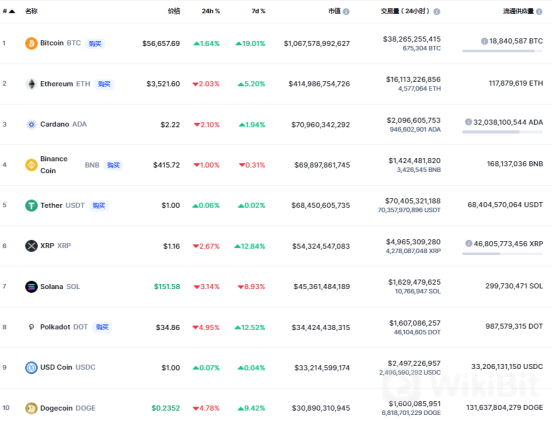Open the Binance Coin page link
This screenshot has height=421, width=554.
coord(54,165)
